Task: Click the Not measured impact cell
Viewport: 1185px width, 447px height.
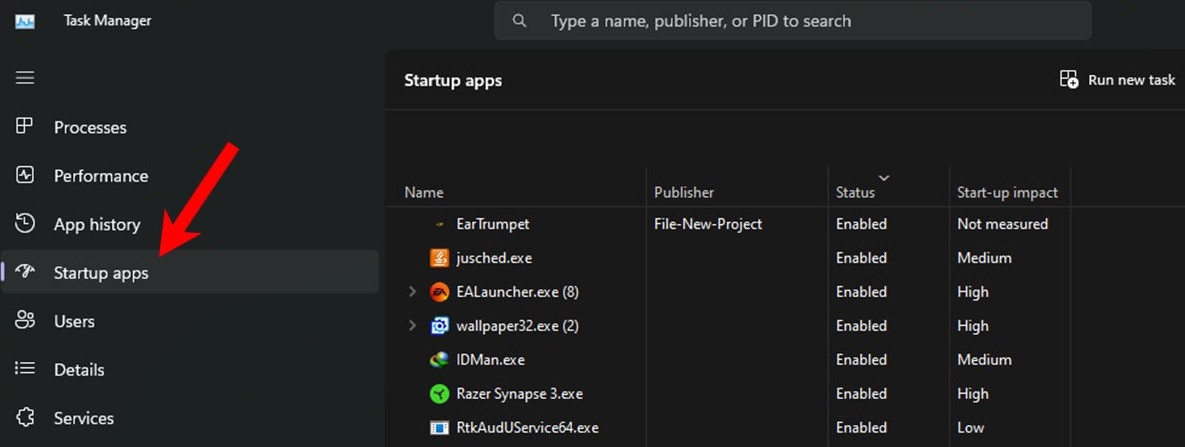Action: 1002,224
